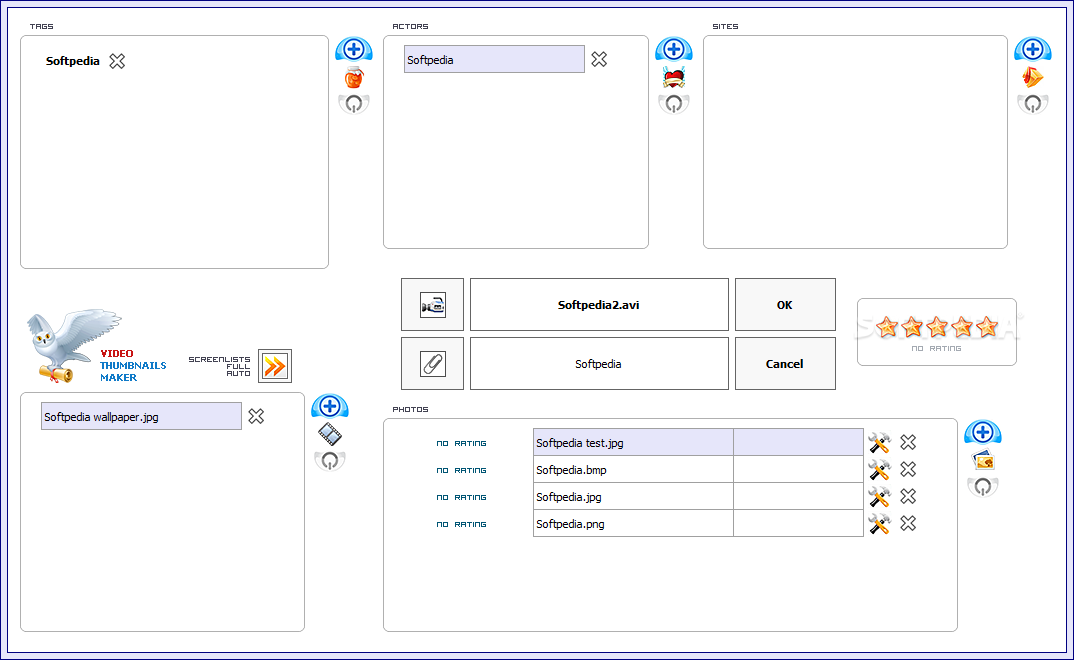Screen dimensions: 1074x660
Task: Click No Rating label for Softpedia.png
Action: pos(462,524)
